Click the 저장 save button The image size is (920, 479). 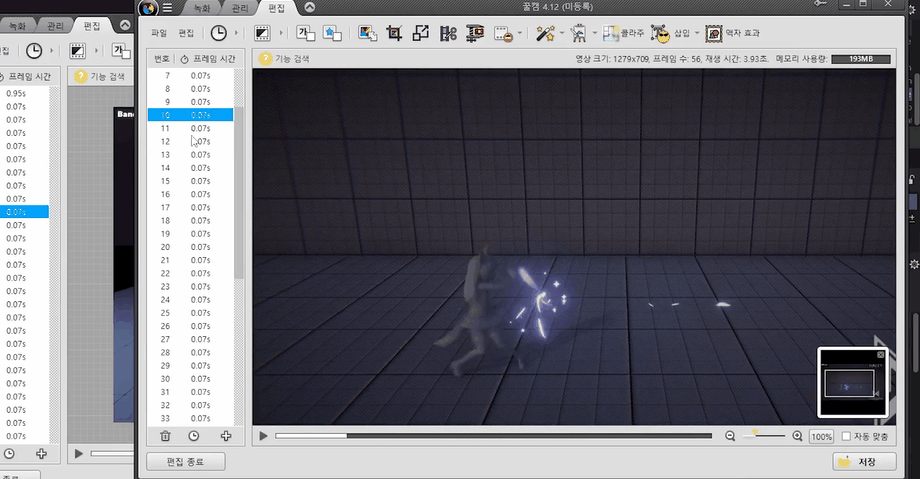(864, 462)
